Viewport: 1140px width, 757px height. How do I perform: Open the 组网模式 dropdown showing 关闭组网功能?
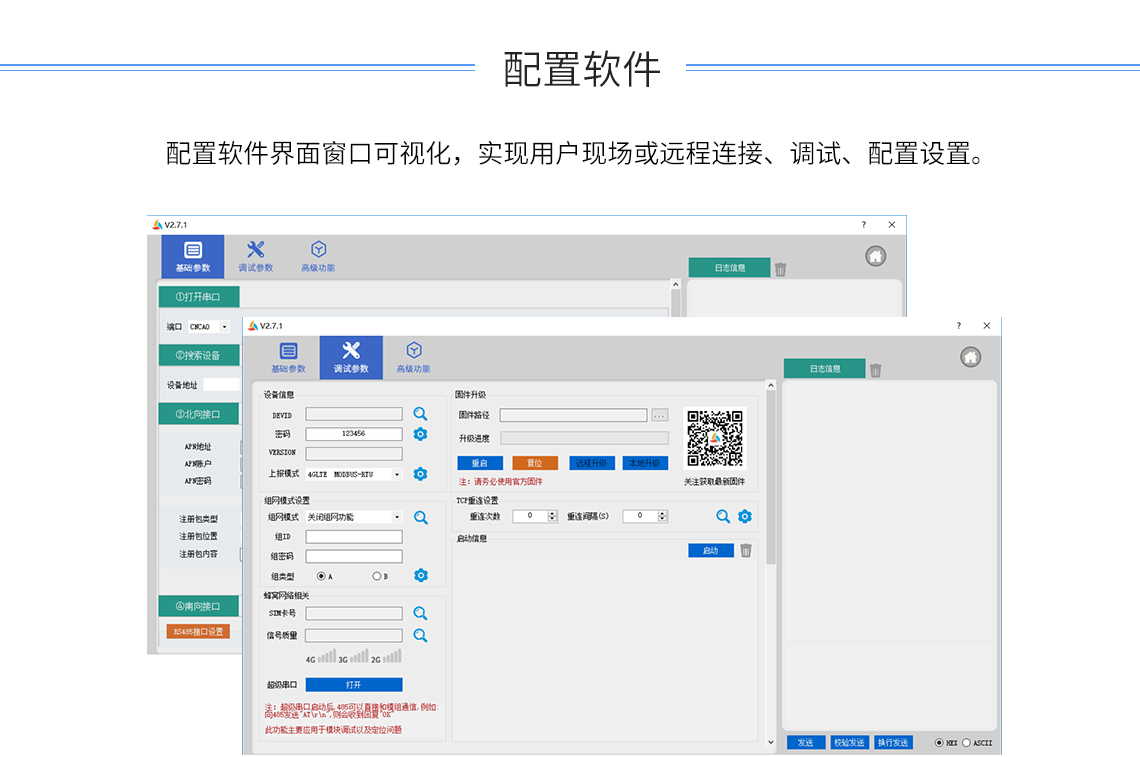click(398, 517)
